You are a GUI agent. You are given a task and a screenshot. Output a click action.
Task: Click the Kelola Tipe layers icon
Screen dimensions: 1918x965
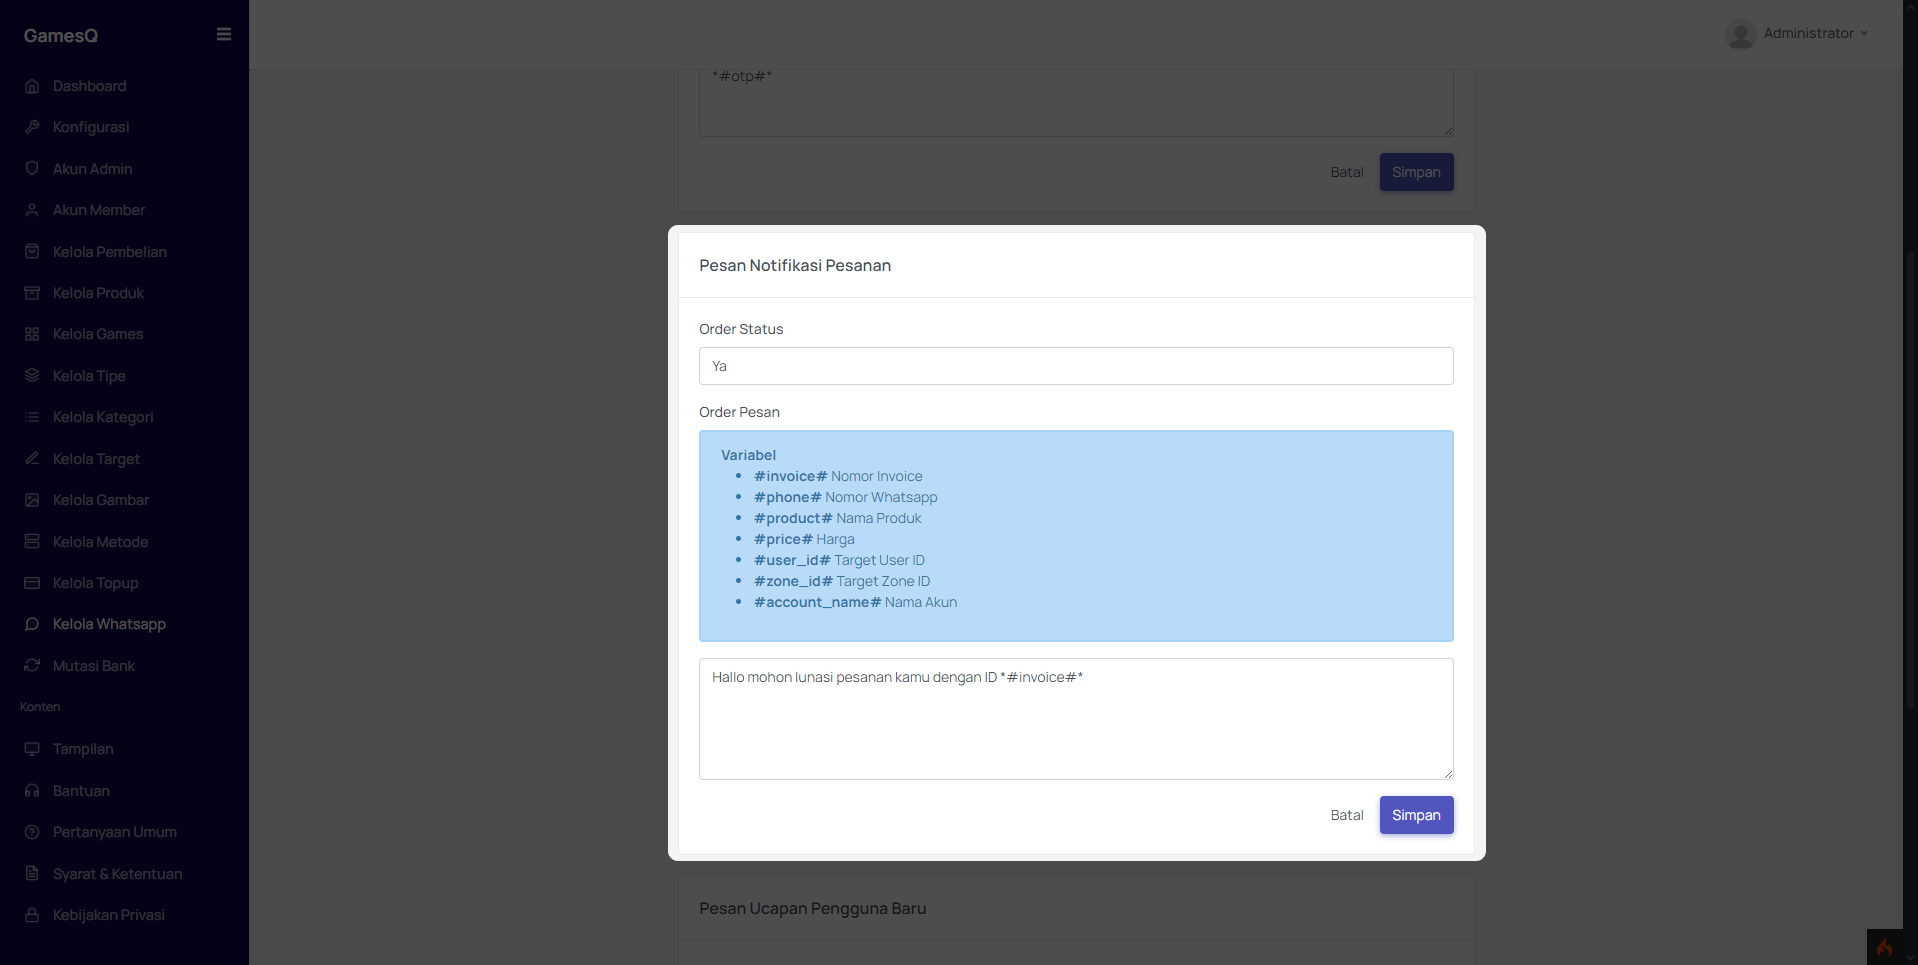coord(32,376)
